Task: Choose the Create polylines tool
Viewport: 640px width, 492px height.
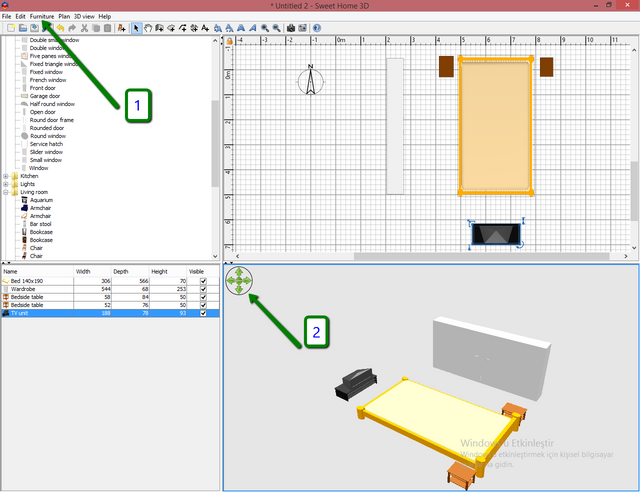Action: [182, 28]
